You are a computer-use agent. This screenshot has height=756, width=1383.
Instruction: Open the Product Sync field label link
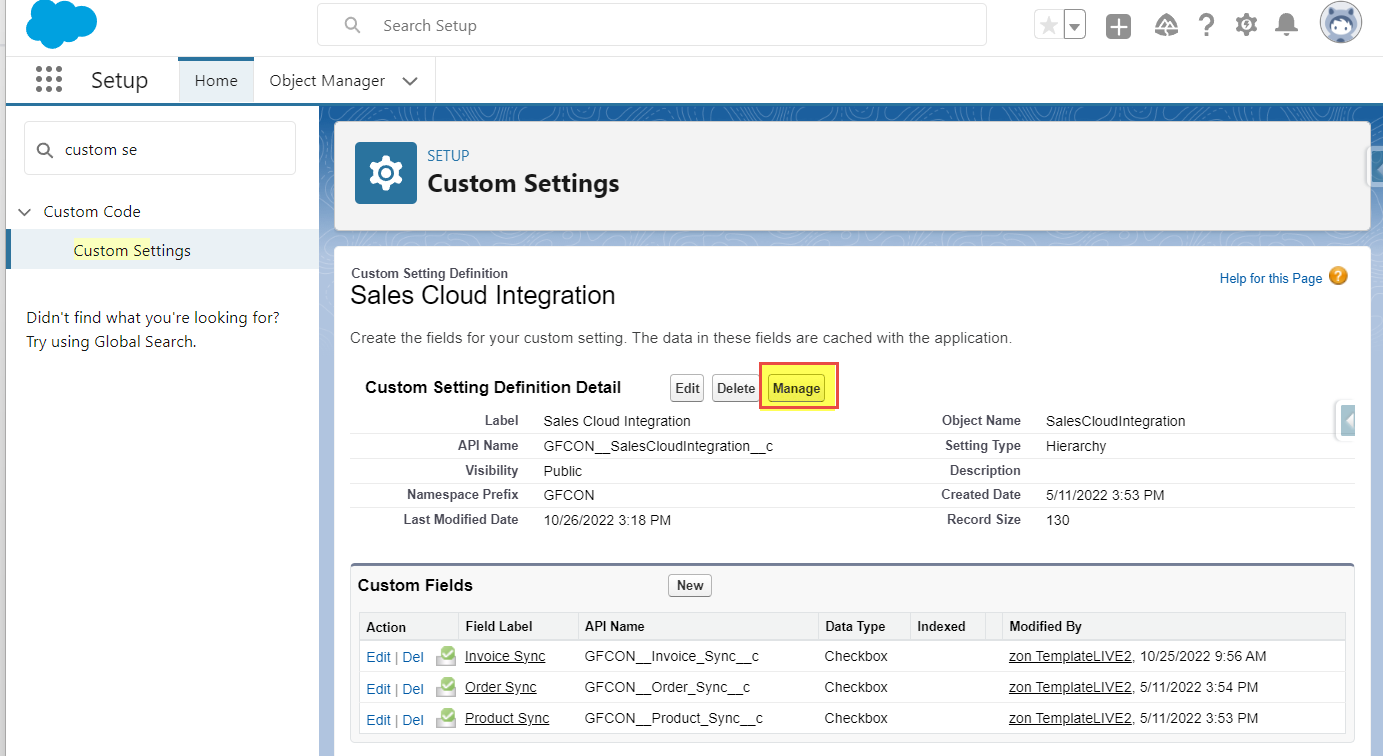[x=507, y=718]
